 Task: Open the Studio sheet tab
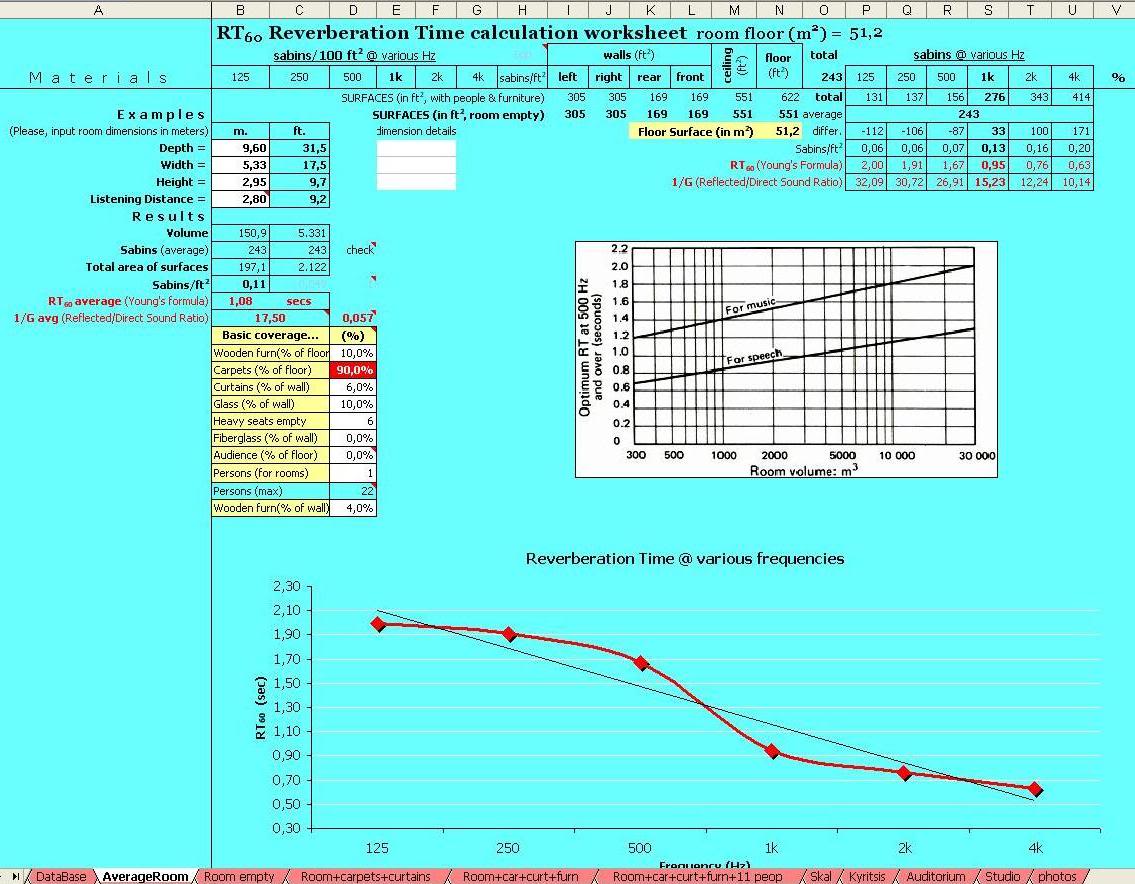[x=1003, y=877]
